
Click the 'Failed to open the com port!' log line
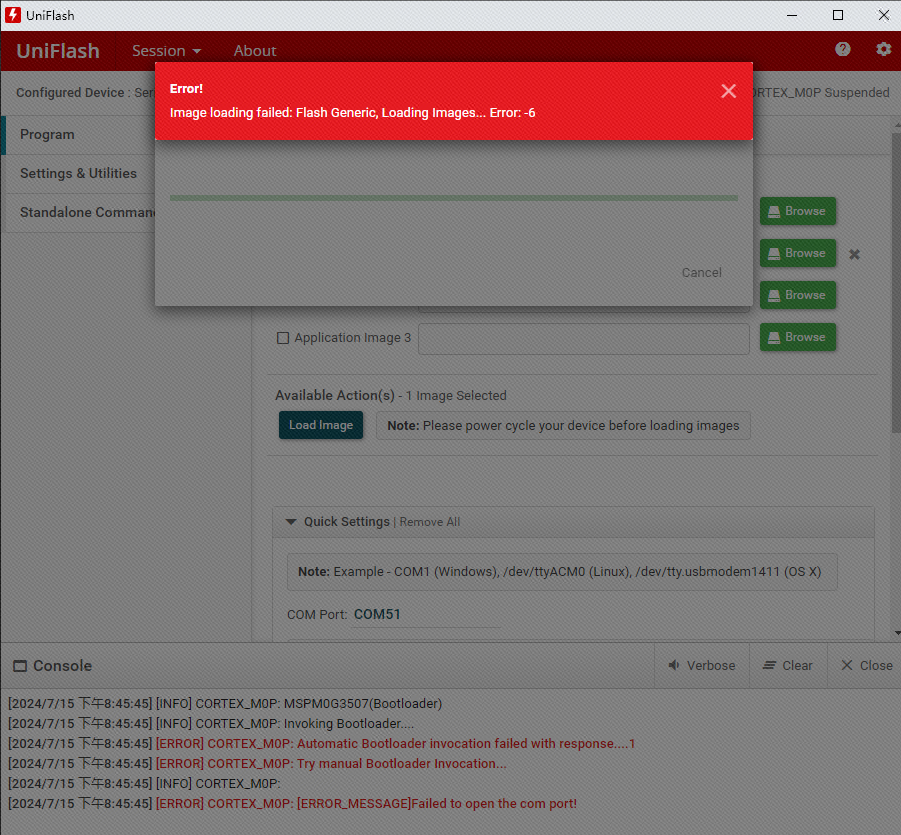coord(292,803)
